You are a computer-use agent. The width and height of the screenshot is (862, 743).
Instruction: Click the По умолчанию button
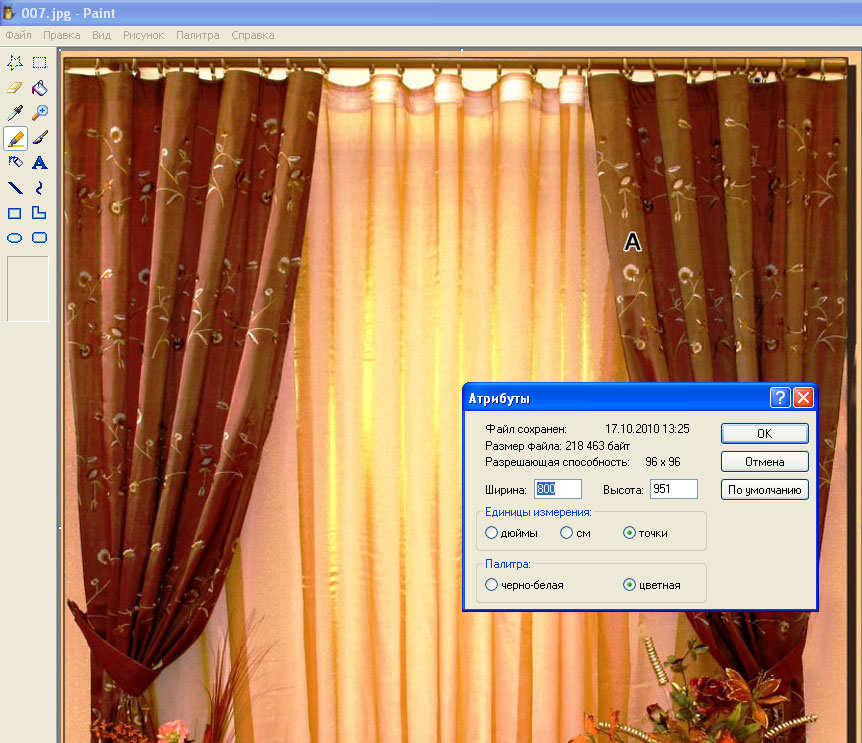click(x=764, y=490)
